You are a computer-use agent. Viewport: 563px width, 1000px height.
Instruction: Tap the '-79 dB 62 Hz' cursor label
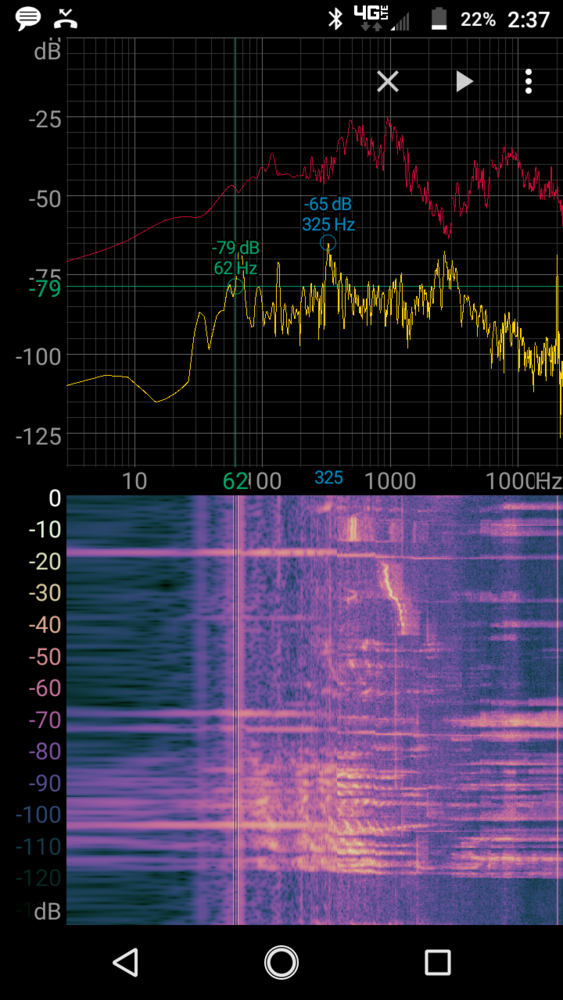235,258
